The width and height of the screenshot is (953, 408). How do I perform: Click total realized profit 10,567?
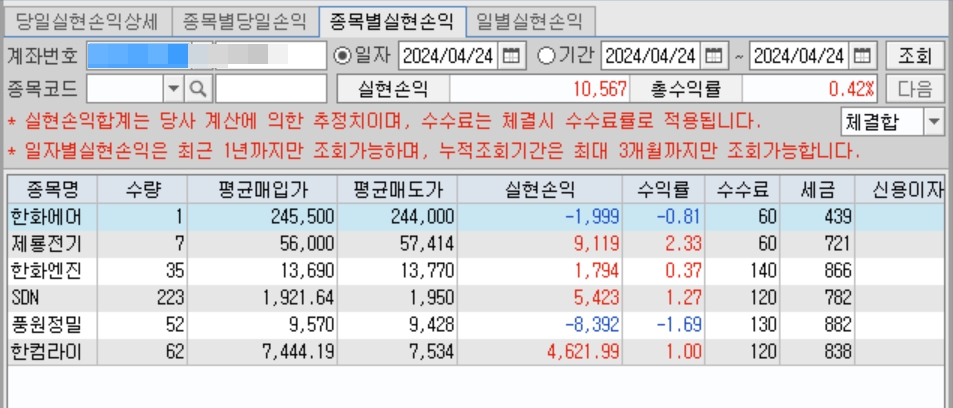(600, 89)
